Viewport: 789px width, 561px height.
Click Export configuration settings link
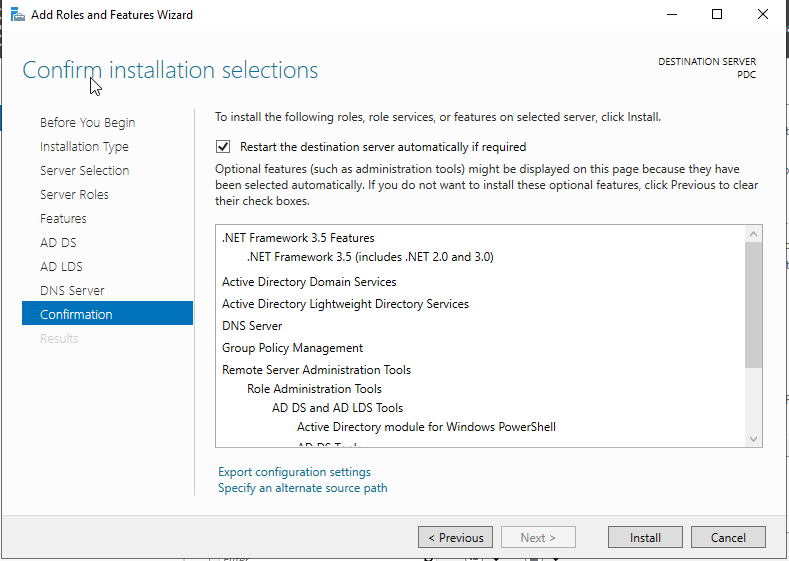(294, 472)
